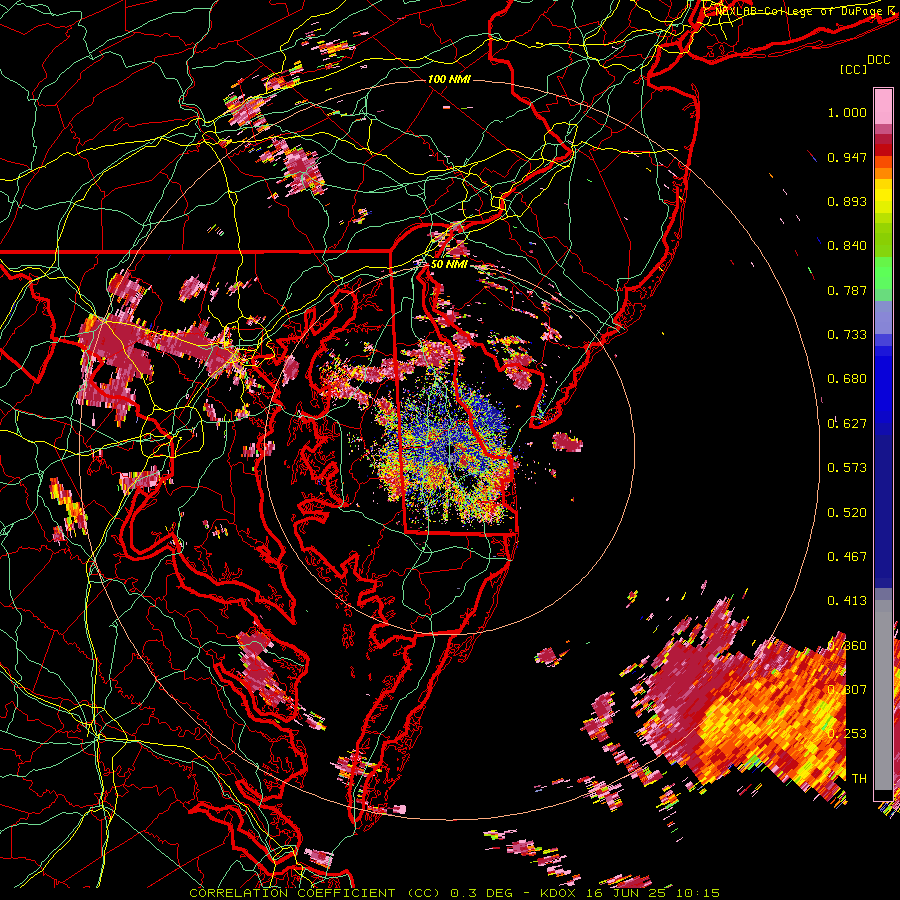Click the 0.307 legend value
900x900 pixels.
pos(847,690)
